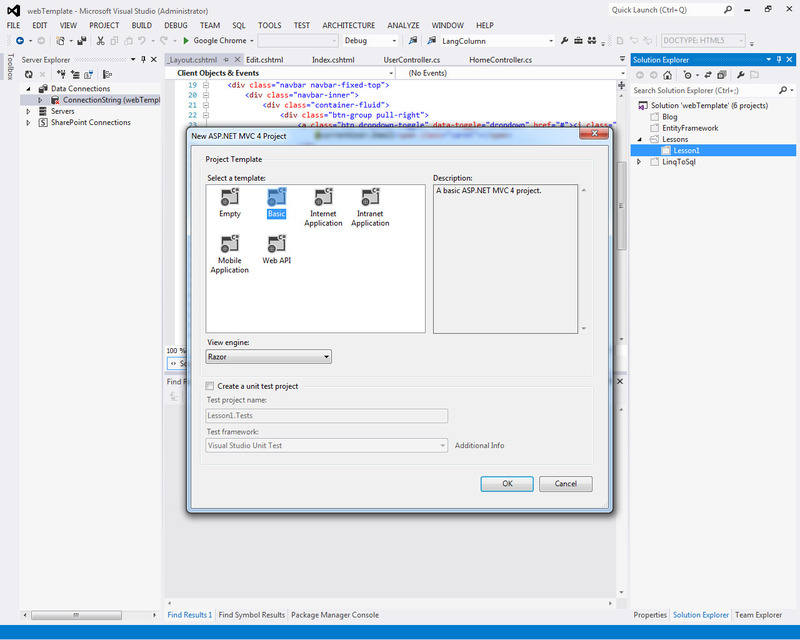The width and height of the screenshot is (800, 640).
Task: Click the Visual Studio logo icon
Action: point(13,10)
